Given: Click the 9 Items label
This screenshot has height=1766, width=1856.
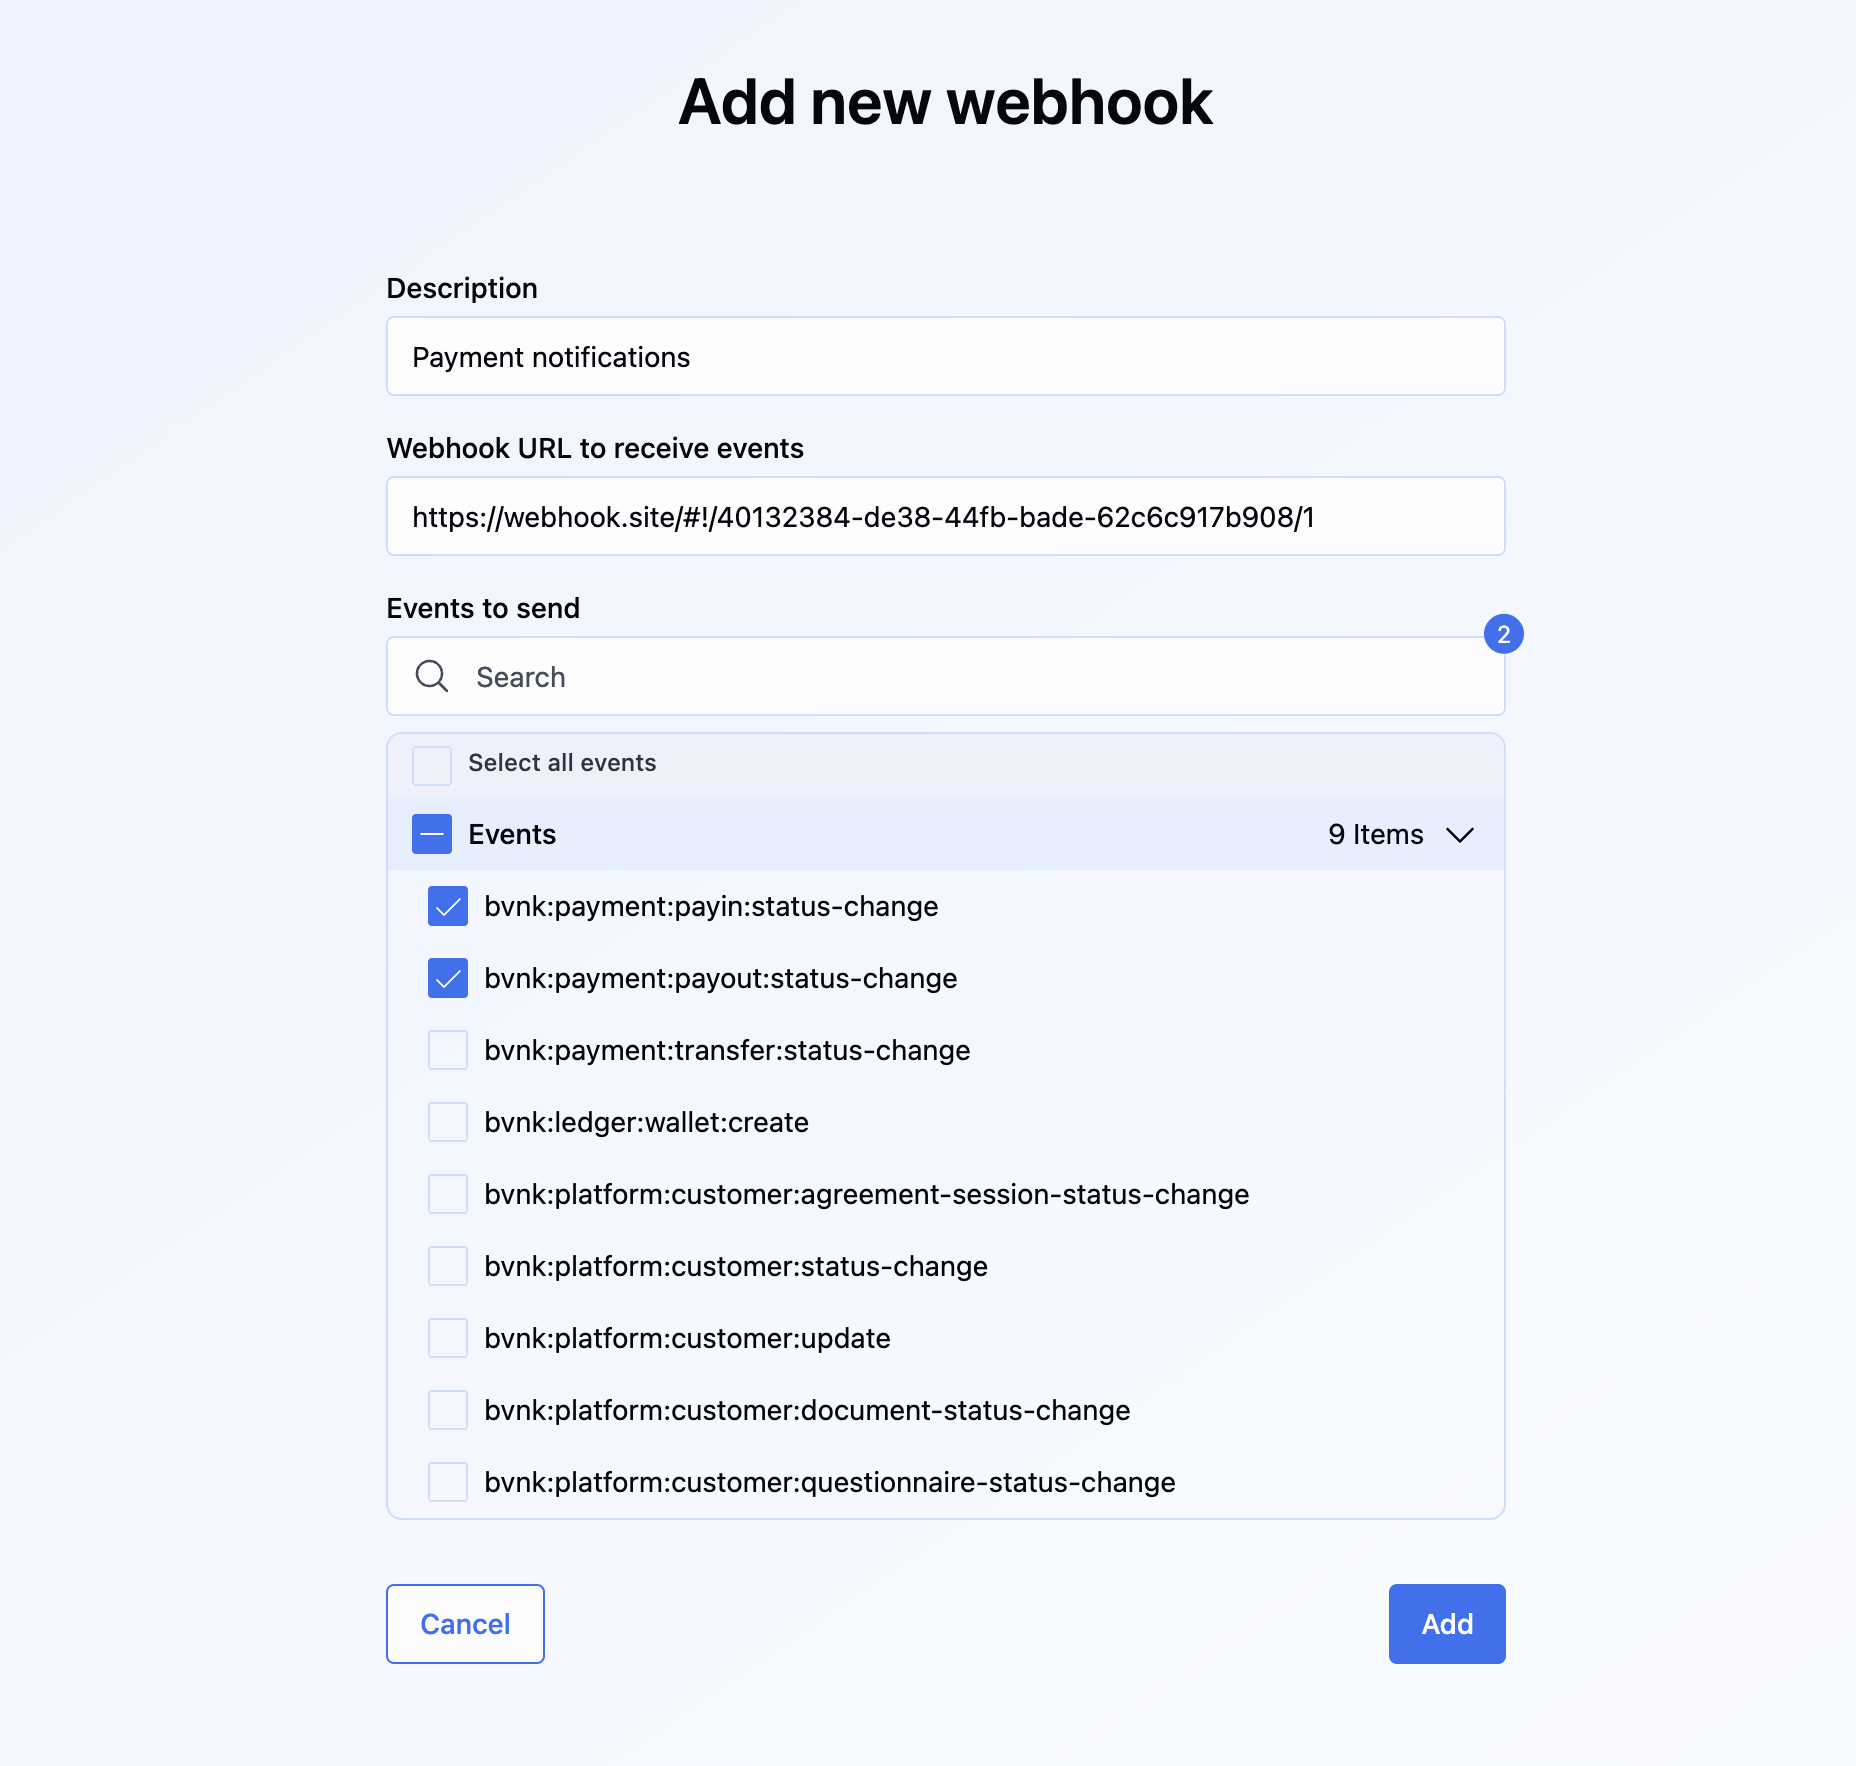Looking at the screenshot, I should point(1375,835).
